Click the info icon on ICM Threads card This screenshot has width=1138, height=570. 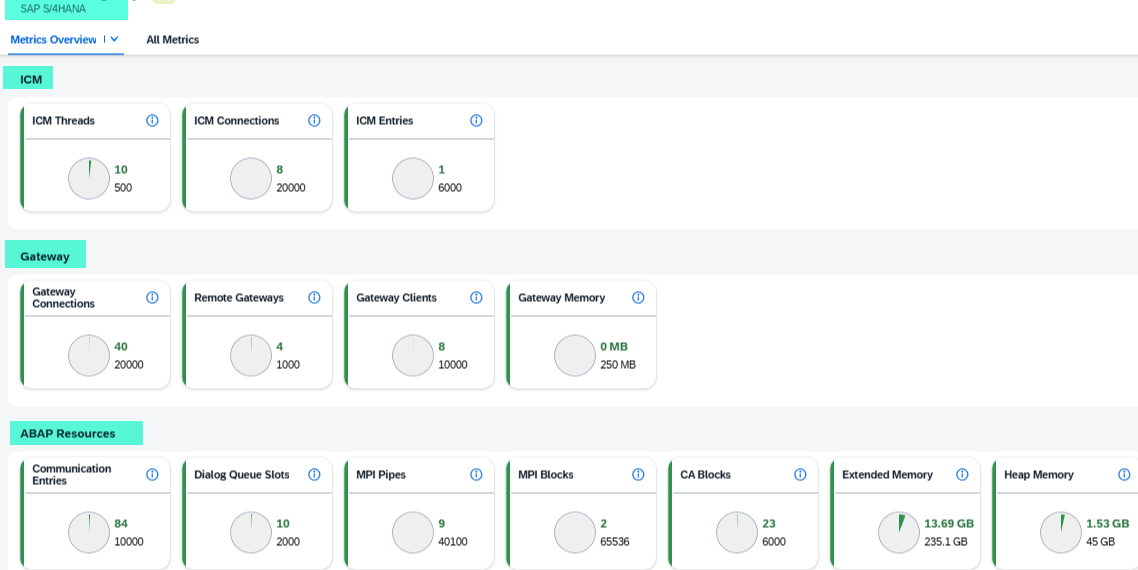click(152, 120)
